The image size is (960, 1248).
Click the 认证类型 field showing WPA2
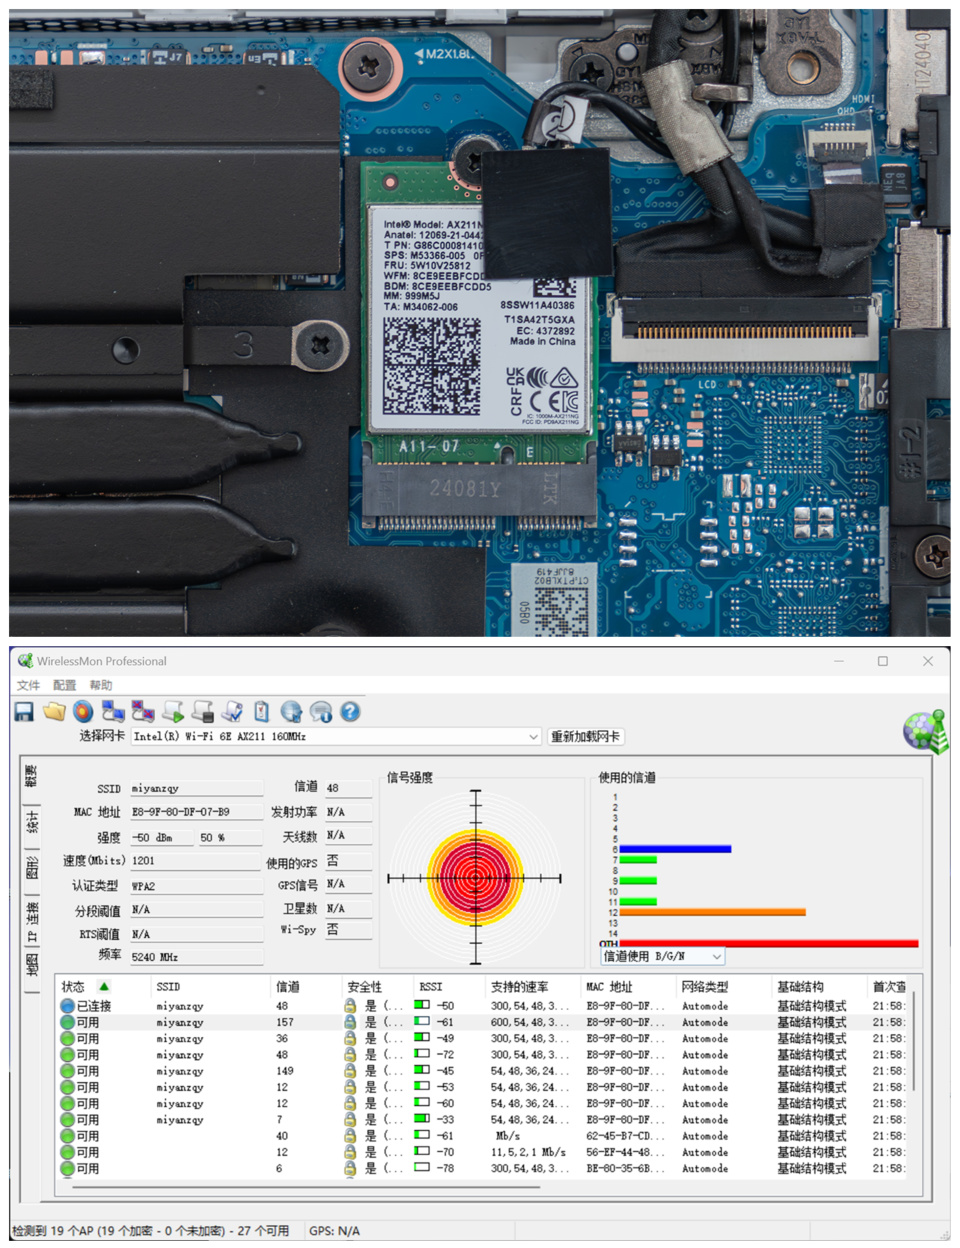(196, 885)
